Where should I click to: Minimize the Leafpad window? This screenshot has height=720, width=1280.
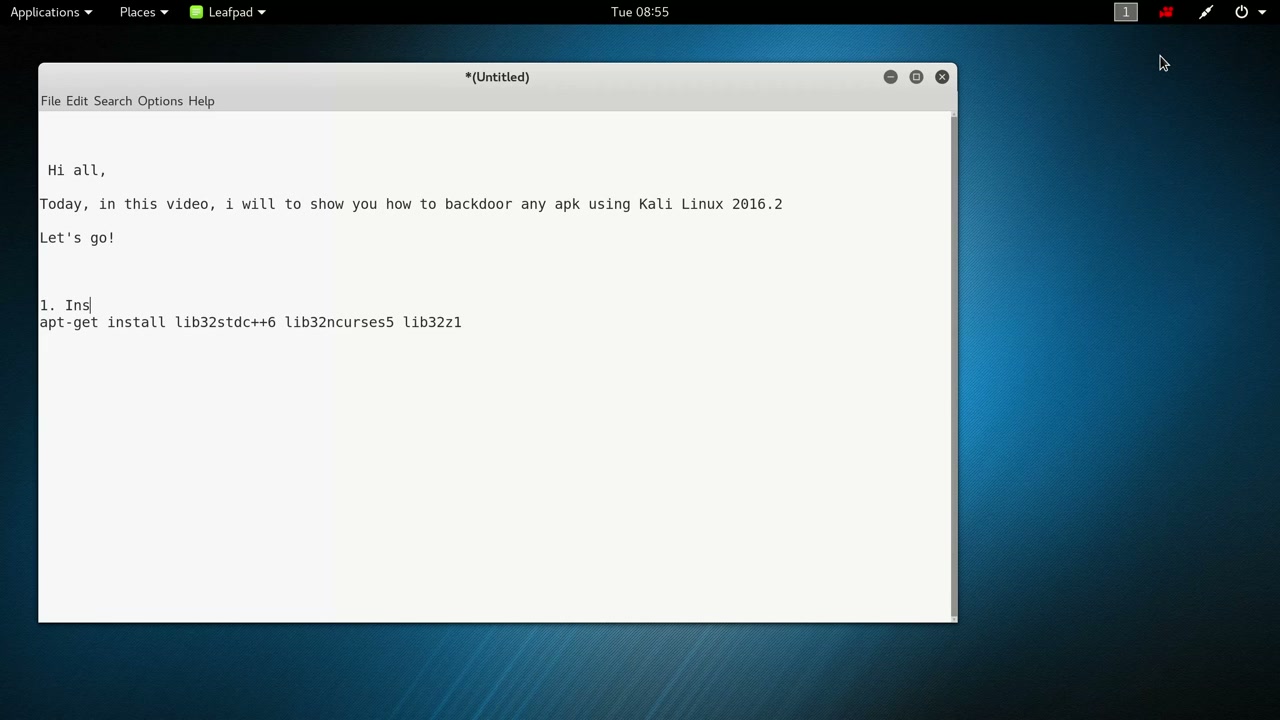pyautogui.click(x=890, y=77)
